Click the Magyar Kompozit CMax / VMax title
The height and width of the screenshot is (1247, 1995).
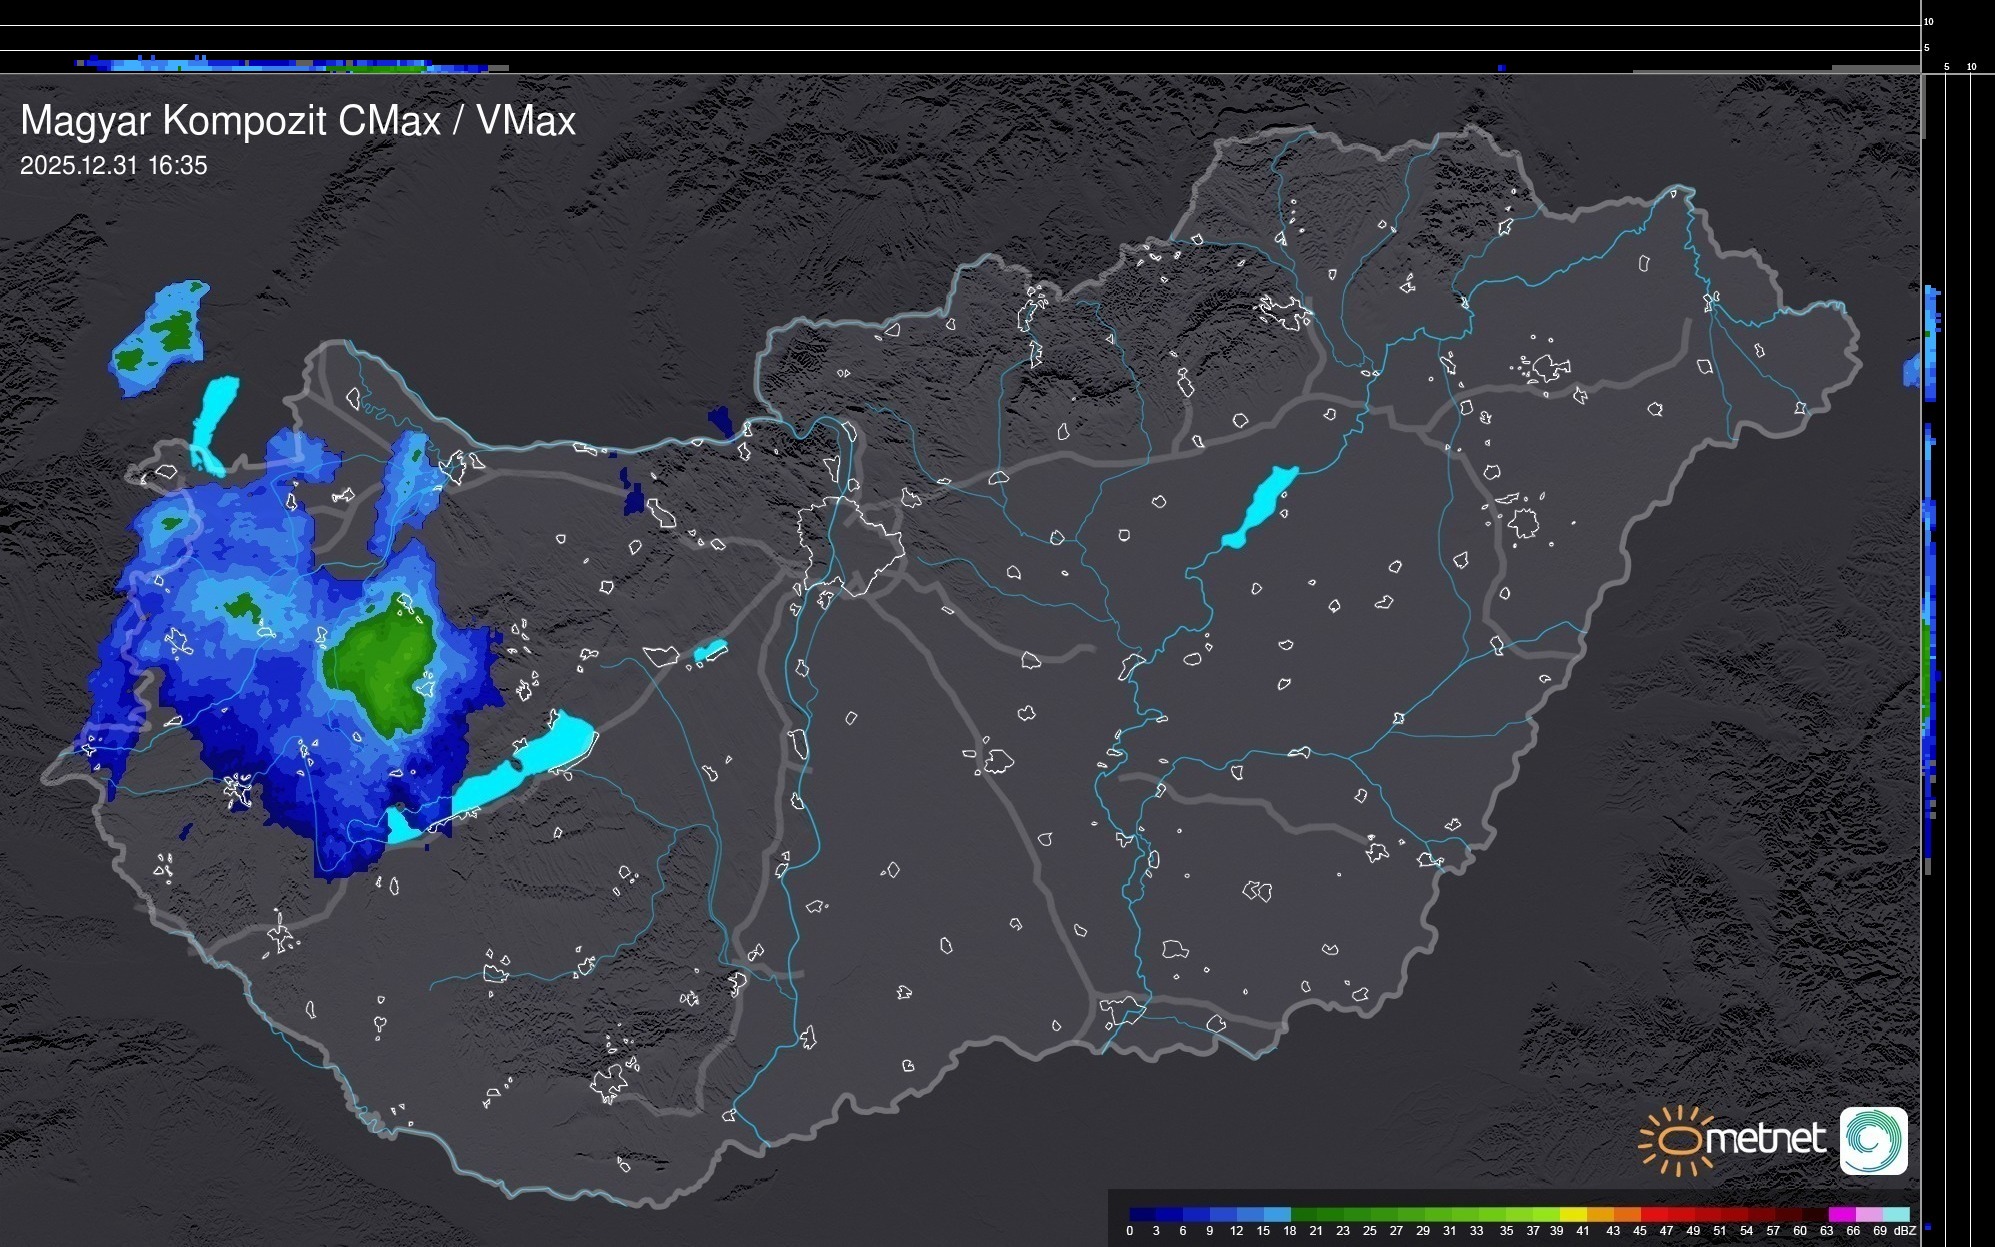click(x=298, y=121)
